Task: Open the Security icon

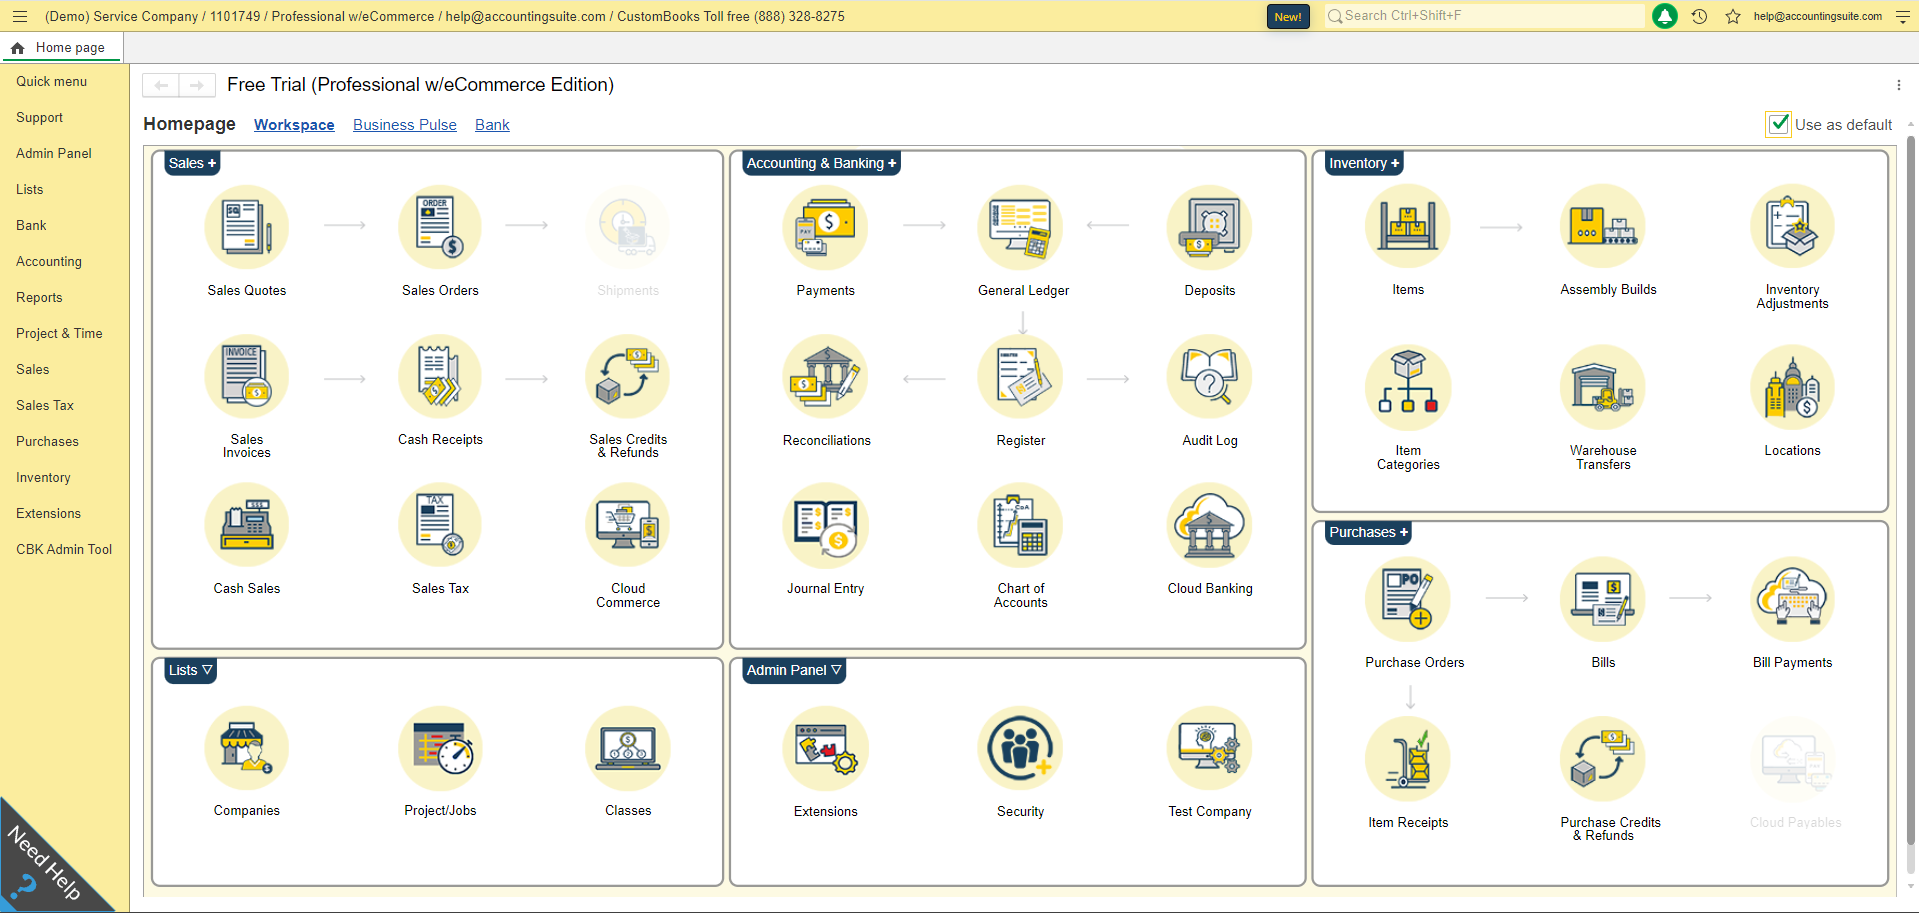Action: tap(1020, 748)
